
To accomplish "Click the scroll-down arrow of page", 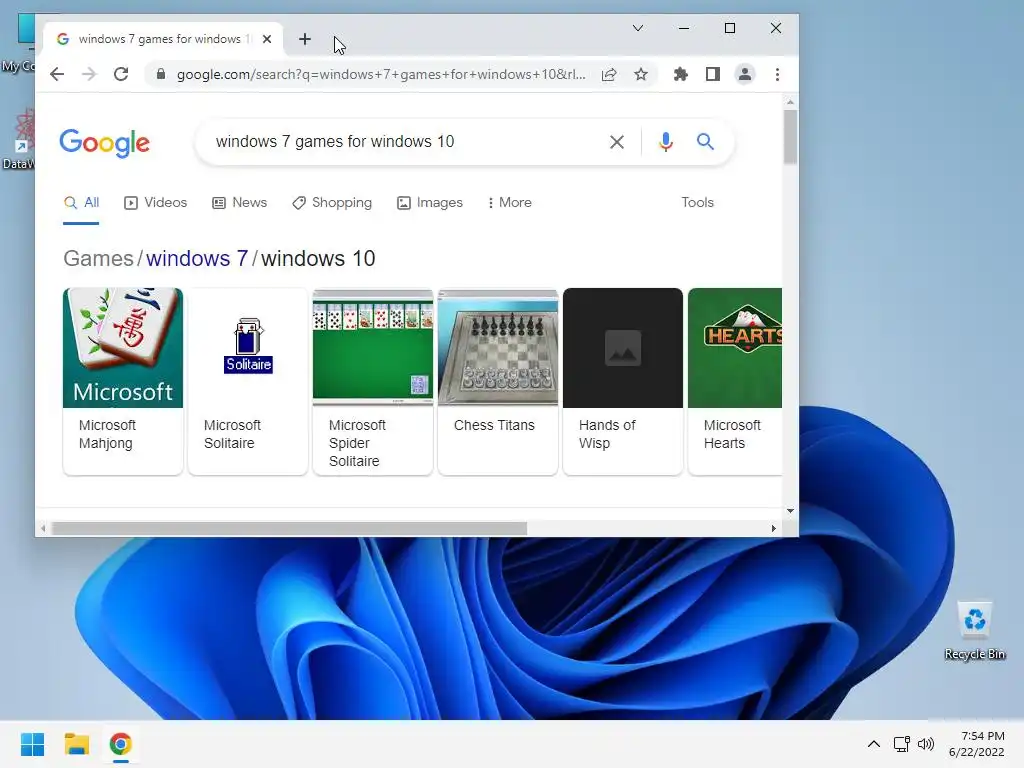I will pos(790,511).
